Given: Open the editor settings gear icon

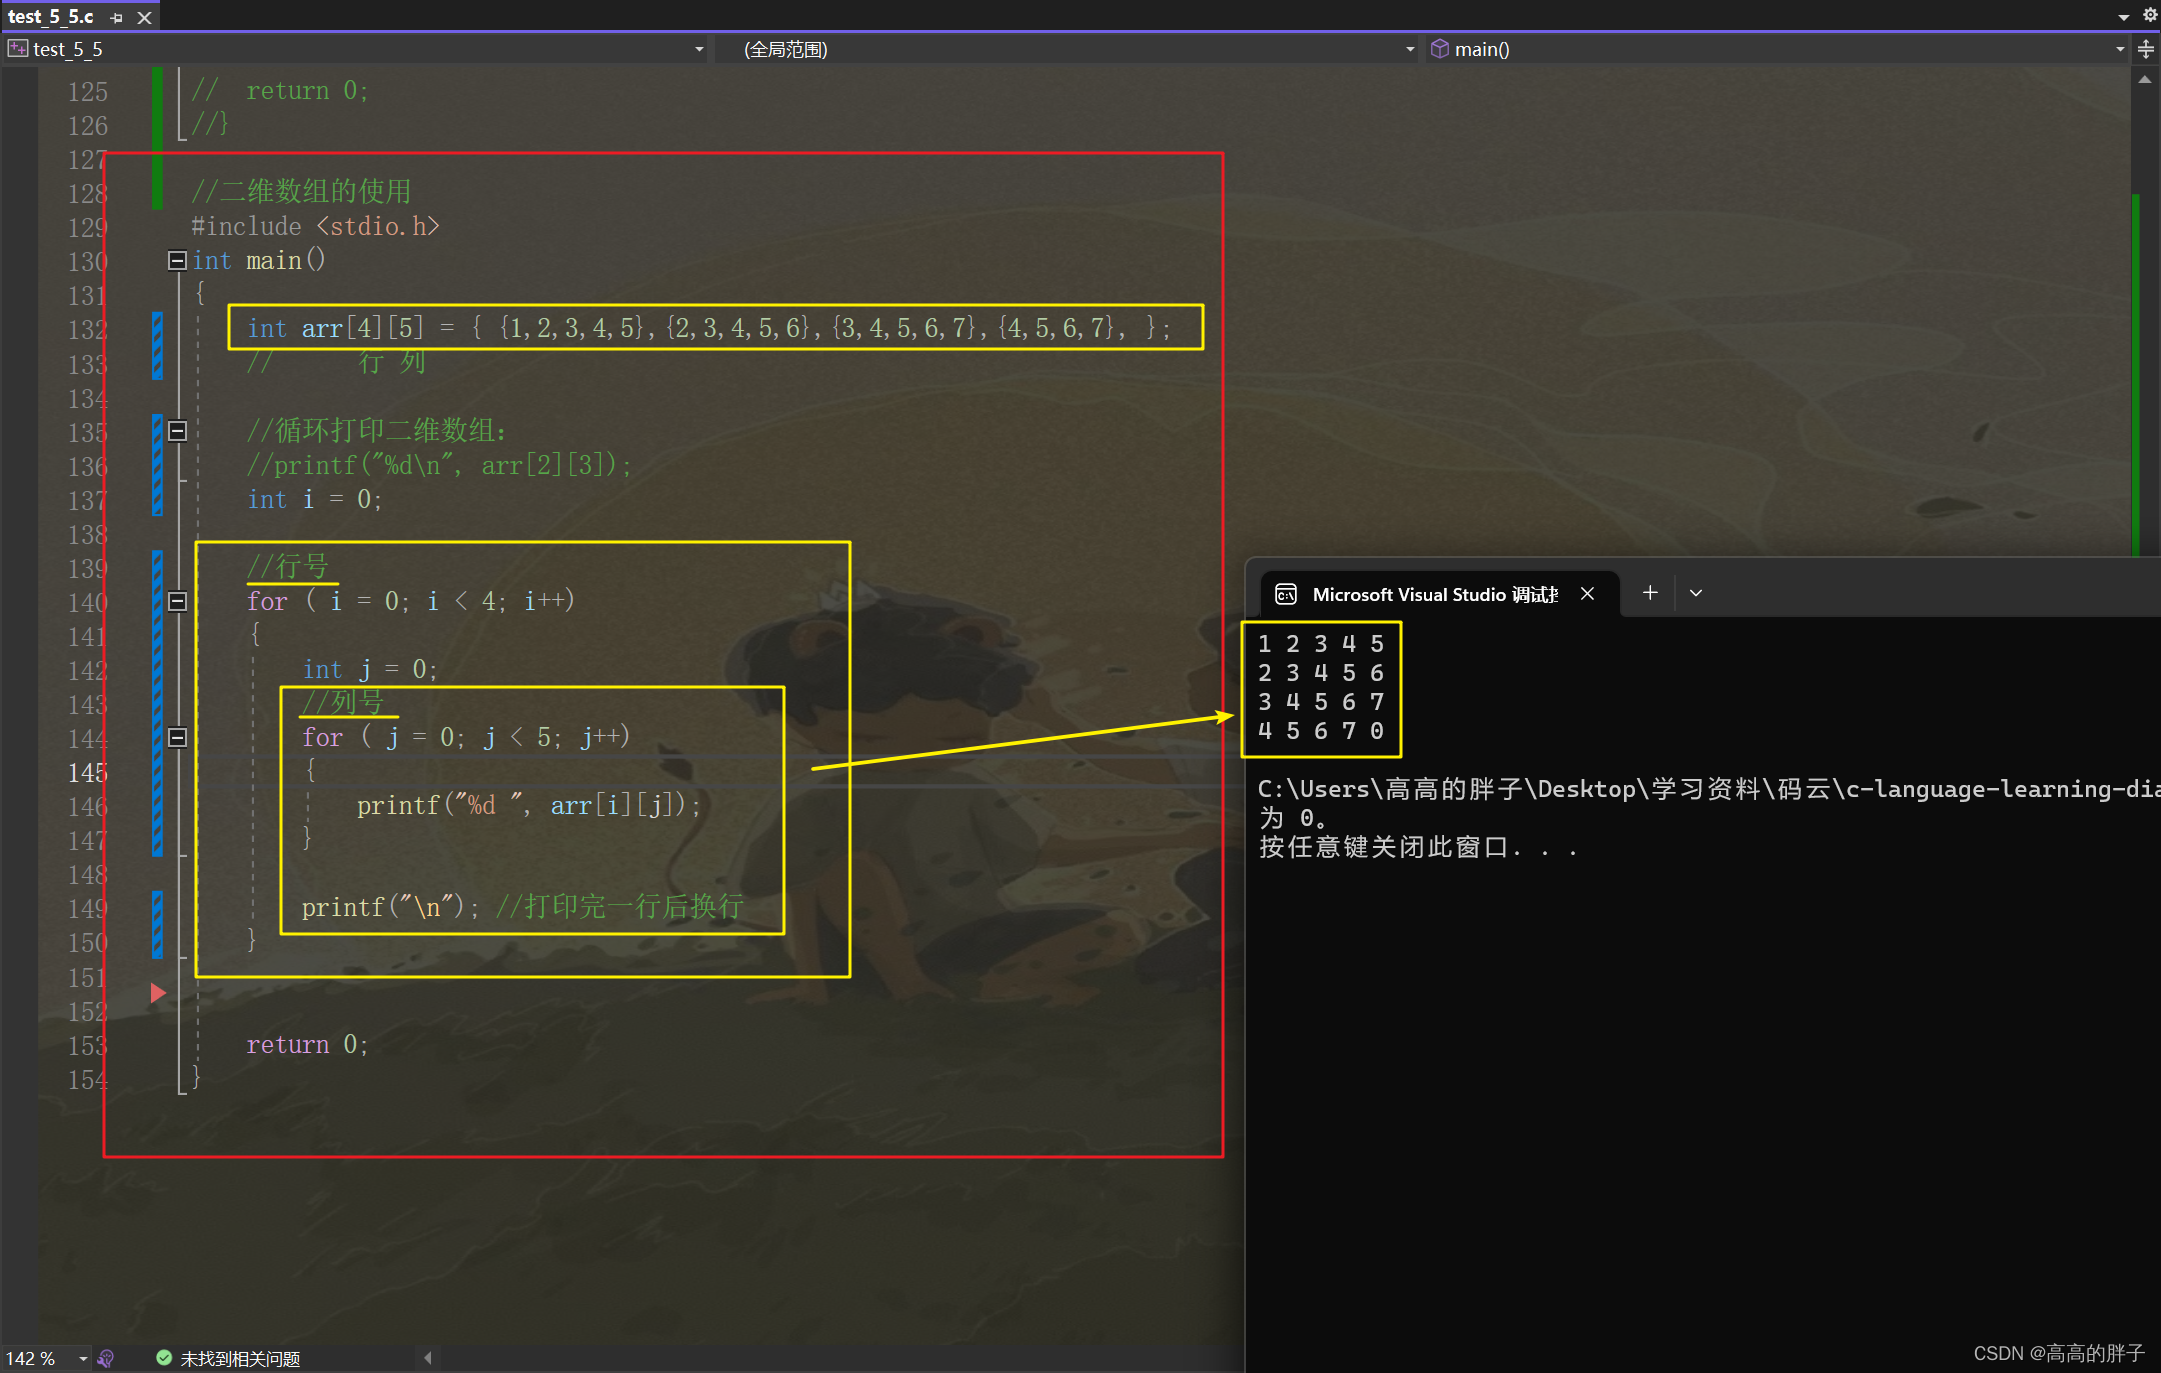Looking at the screenshot, I should [x=2149, y=15].
